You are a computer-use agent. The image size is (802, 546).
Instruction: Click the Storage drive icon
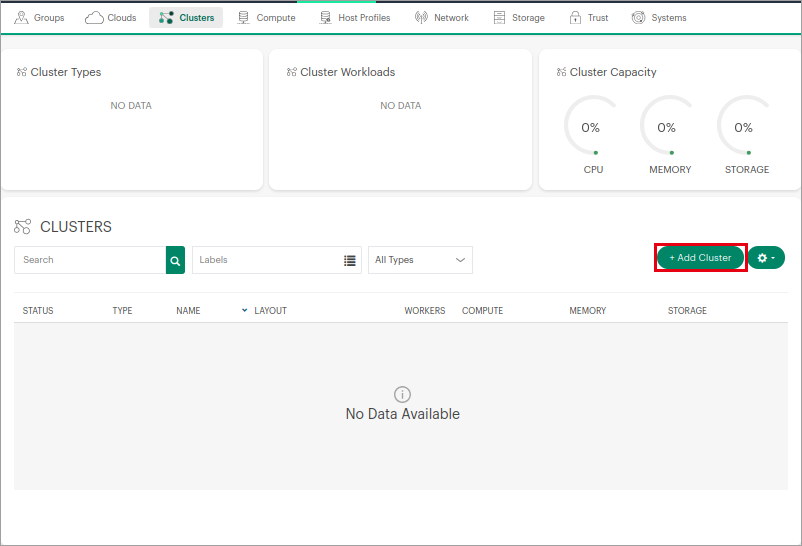pyautogui.click(x=499, y=17)
